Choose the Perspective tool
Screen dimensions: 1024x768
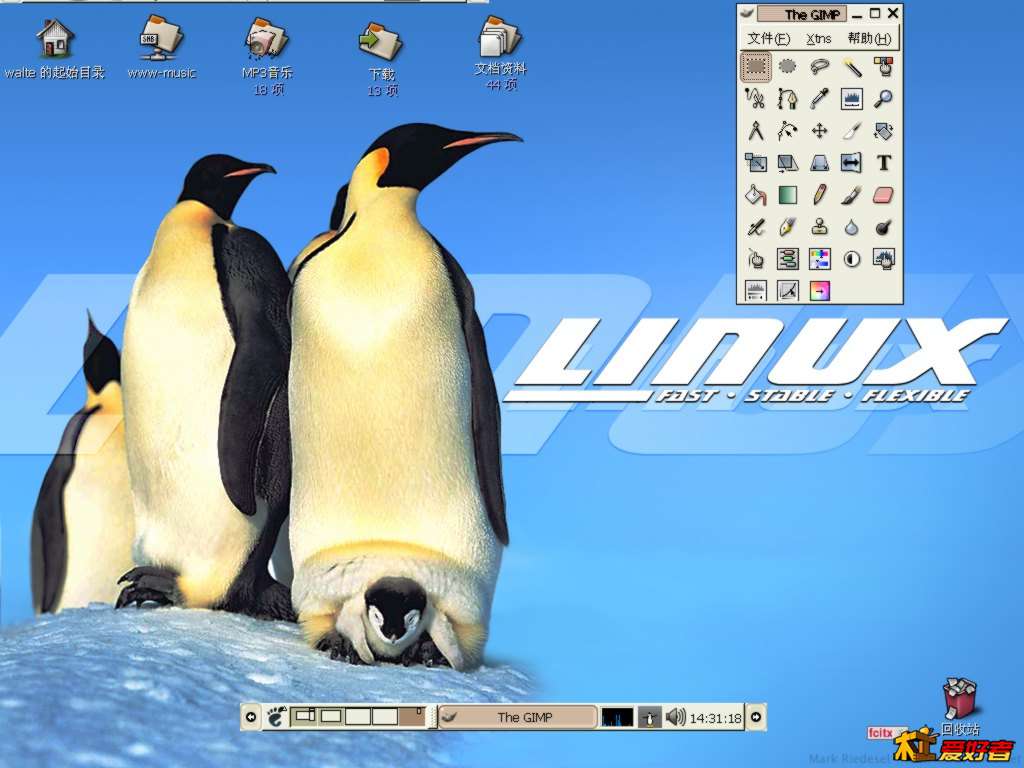820,163
